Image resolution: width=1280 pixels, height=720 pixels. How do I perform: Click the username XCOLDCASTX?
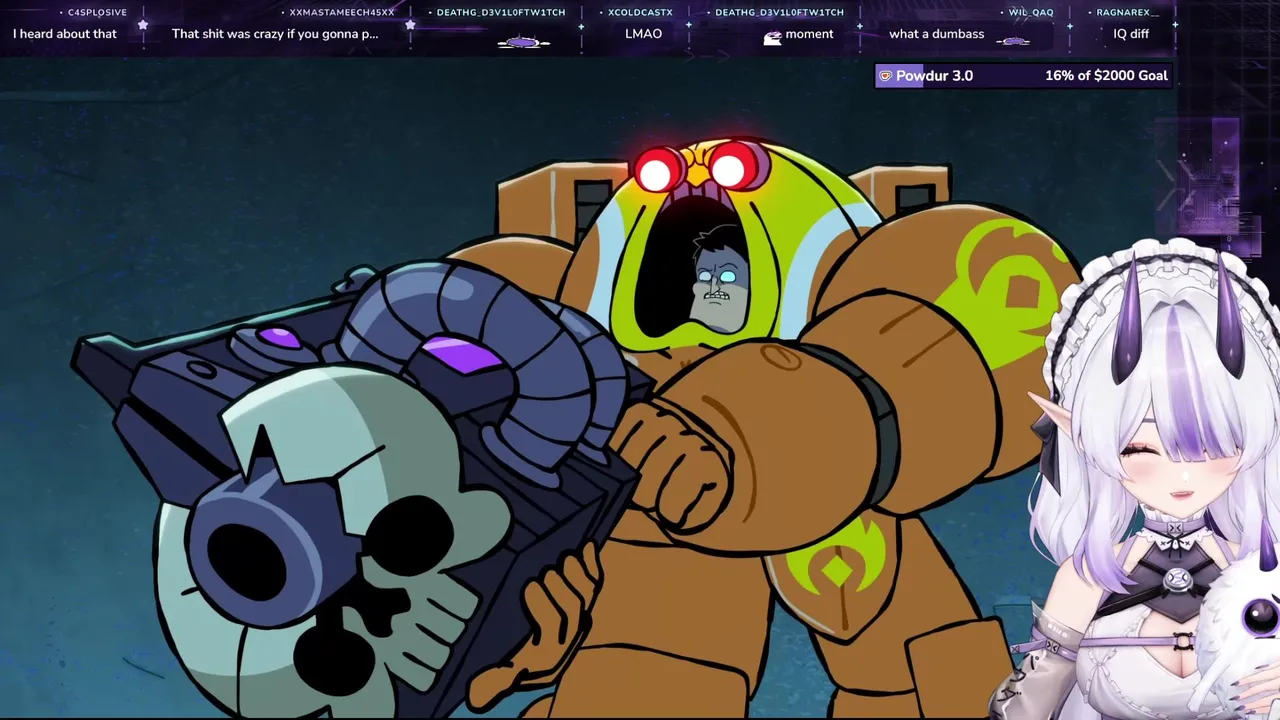[641, 13]
